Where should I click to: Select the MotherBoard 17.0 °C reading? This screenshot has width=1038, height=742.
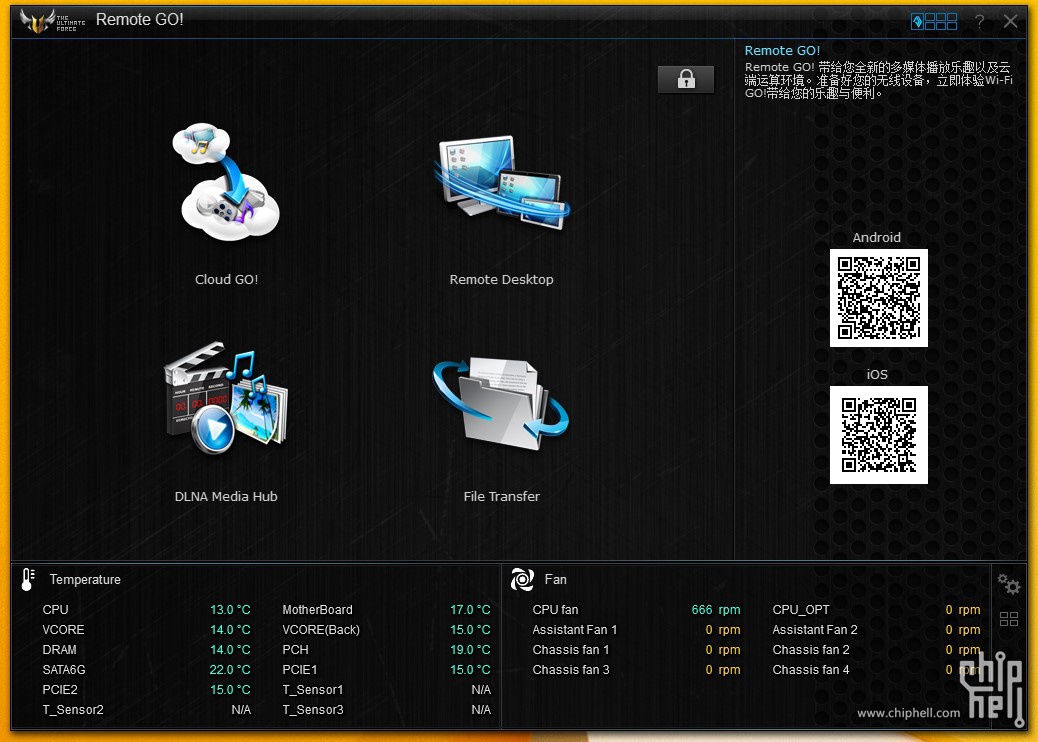471,610
